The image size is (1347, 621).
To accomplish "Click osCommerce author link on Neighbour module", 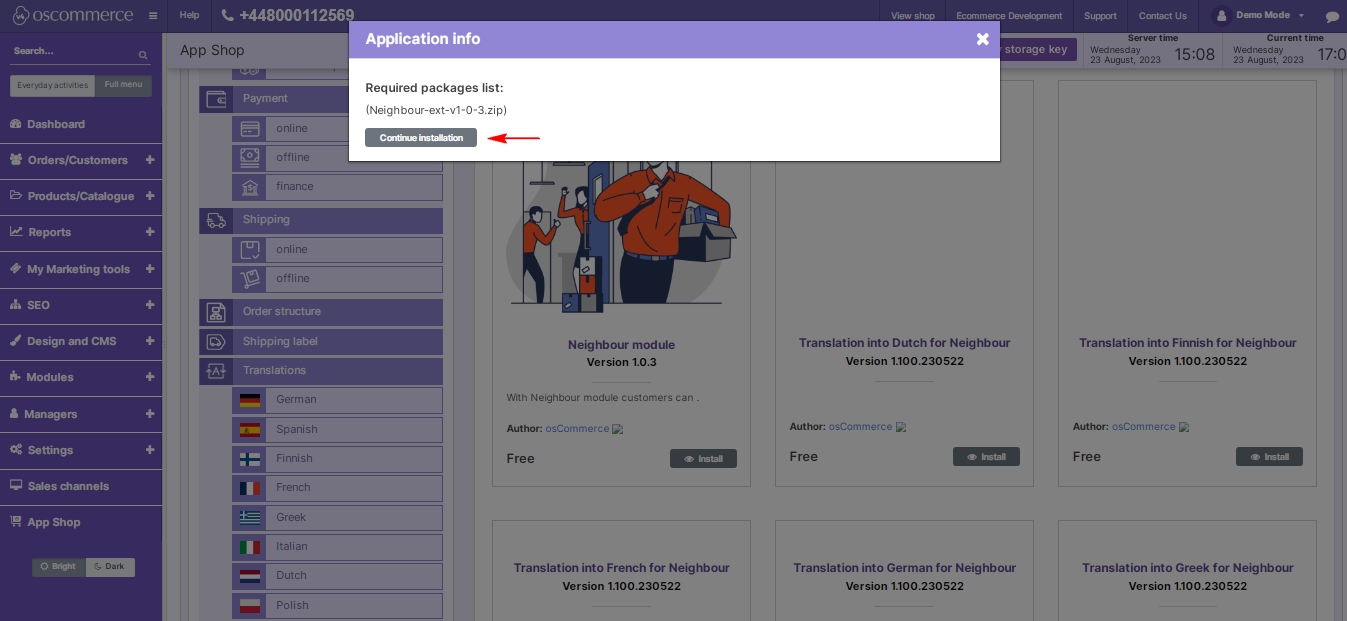I will [577, 429].
